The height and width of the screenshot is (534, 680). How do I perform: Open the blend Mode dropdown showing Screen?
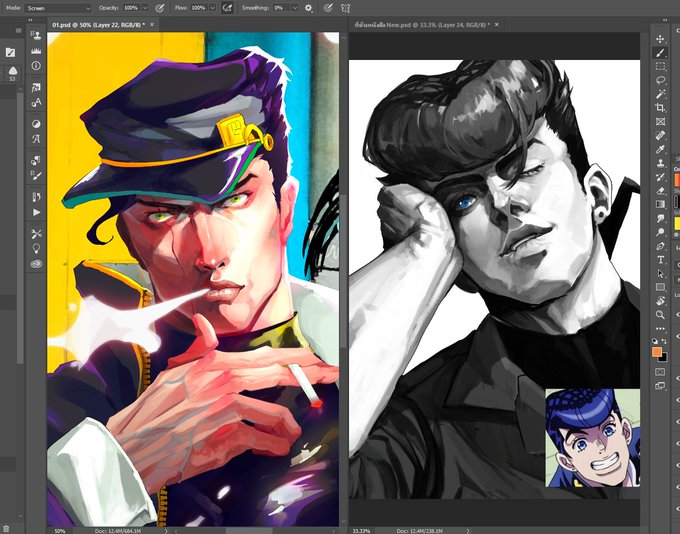pos(58,8)
